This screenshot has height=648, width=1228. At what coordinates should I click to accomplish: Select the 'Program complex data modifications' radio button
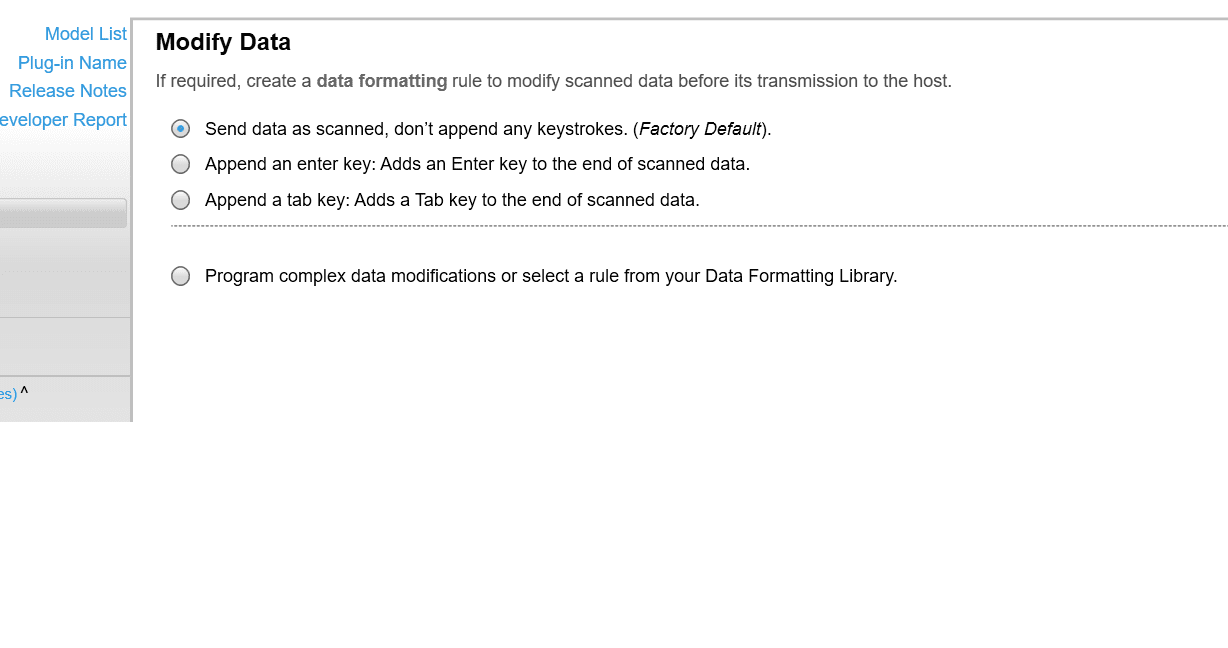[x=180, y=276]
